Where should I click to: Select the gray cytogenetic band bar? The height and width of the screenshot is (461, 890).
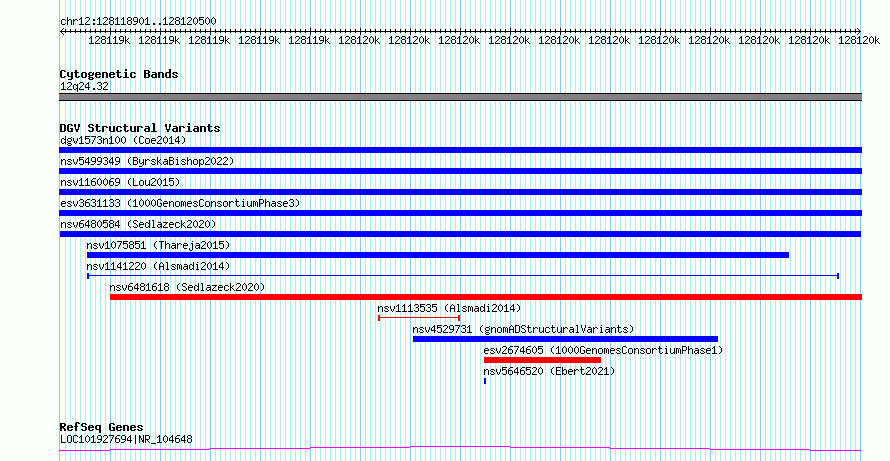460,97
